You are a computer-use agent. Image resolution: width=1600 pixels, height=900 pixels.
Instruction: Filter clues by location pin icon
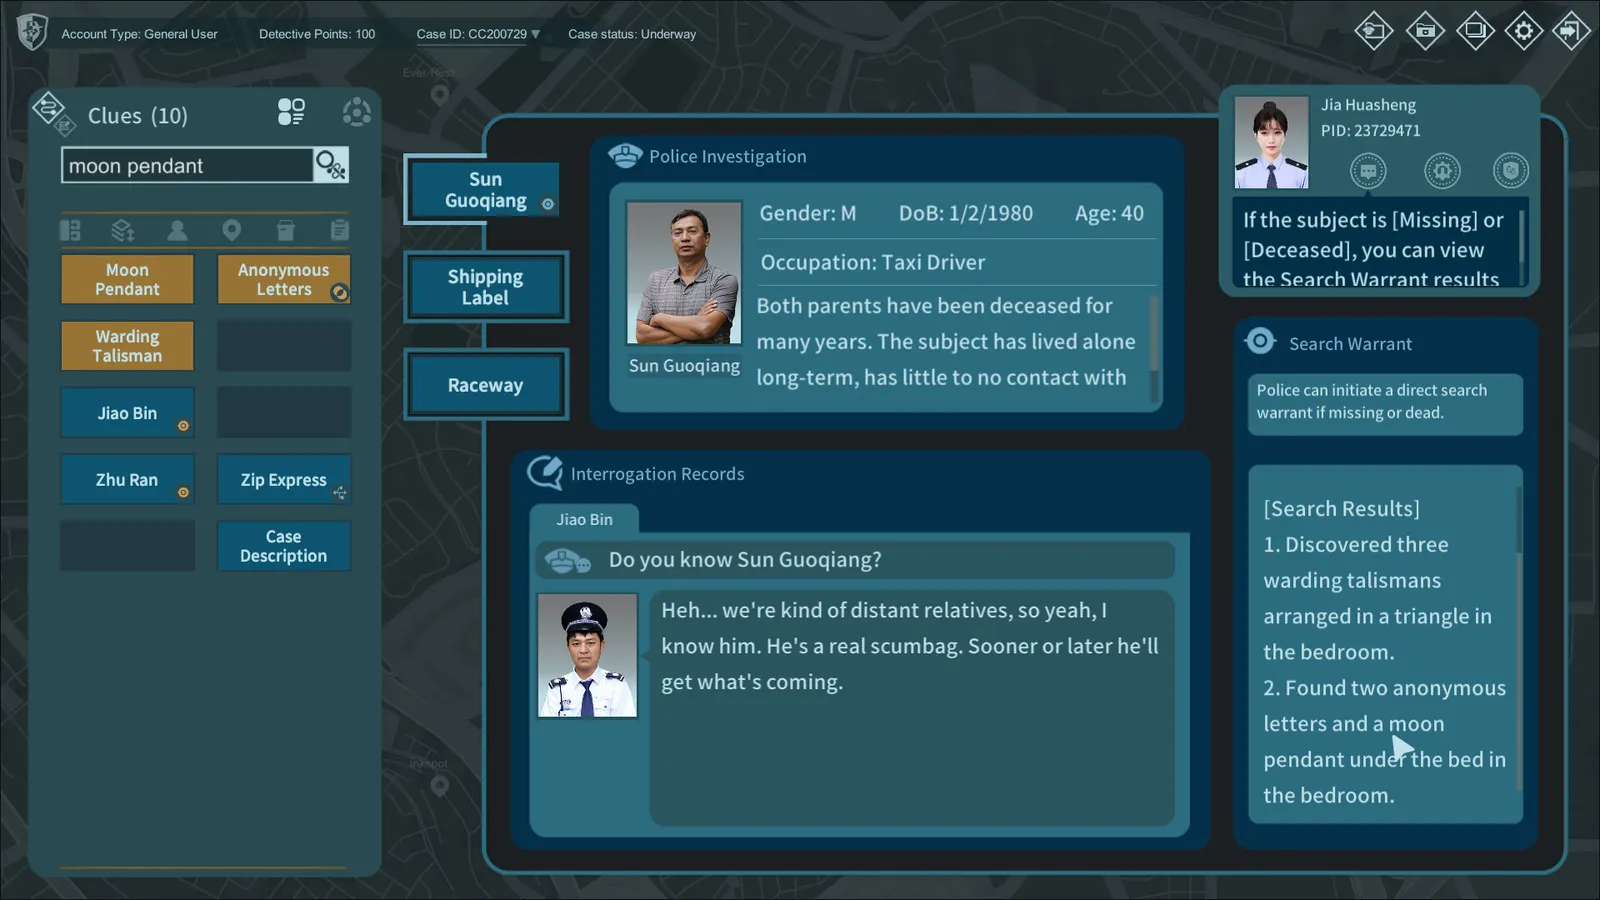pos(231,231)
